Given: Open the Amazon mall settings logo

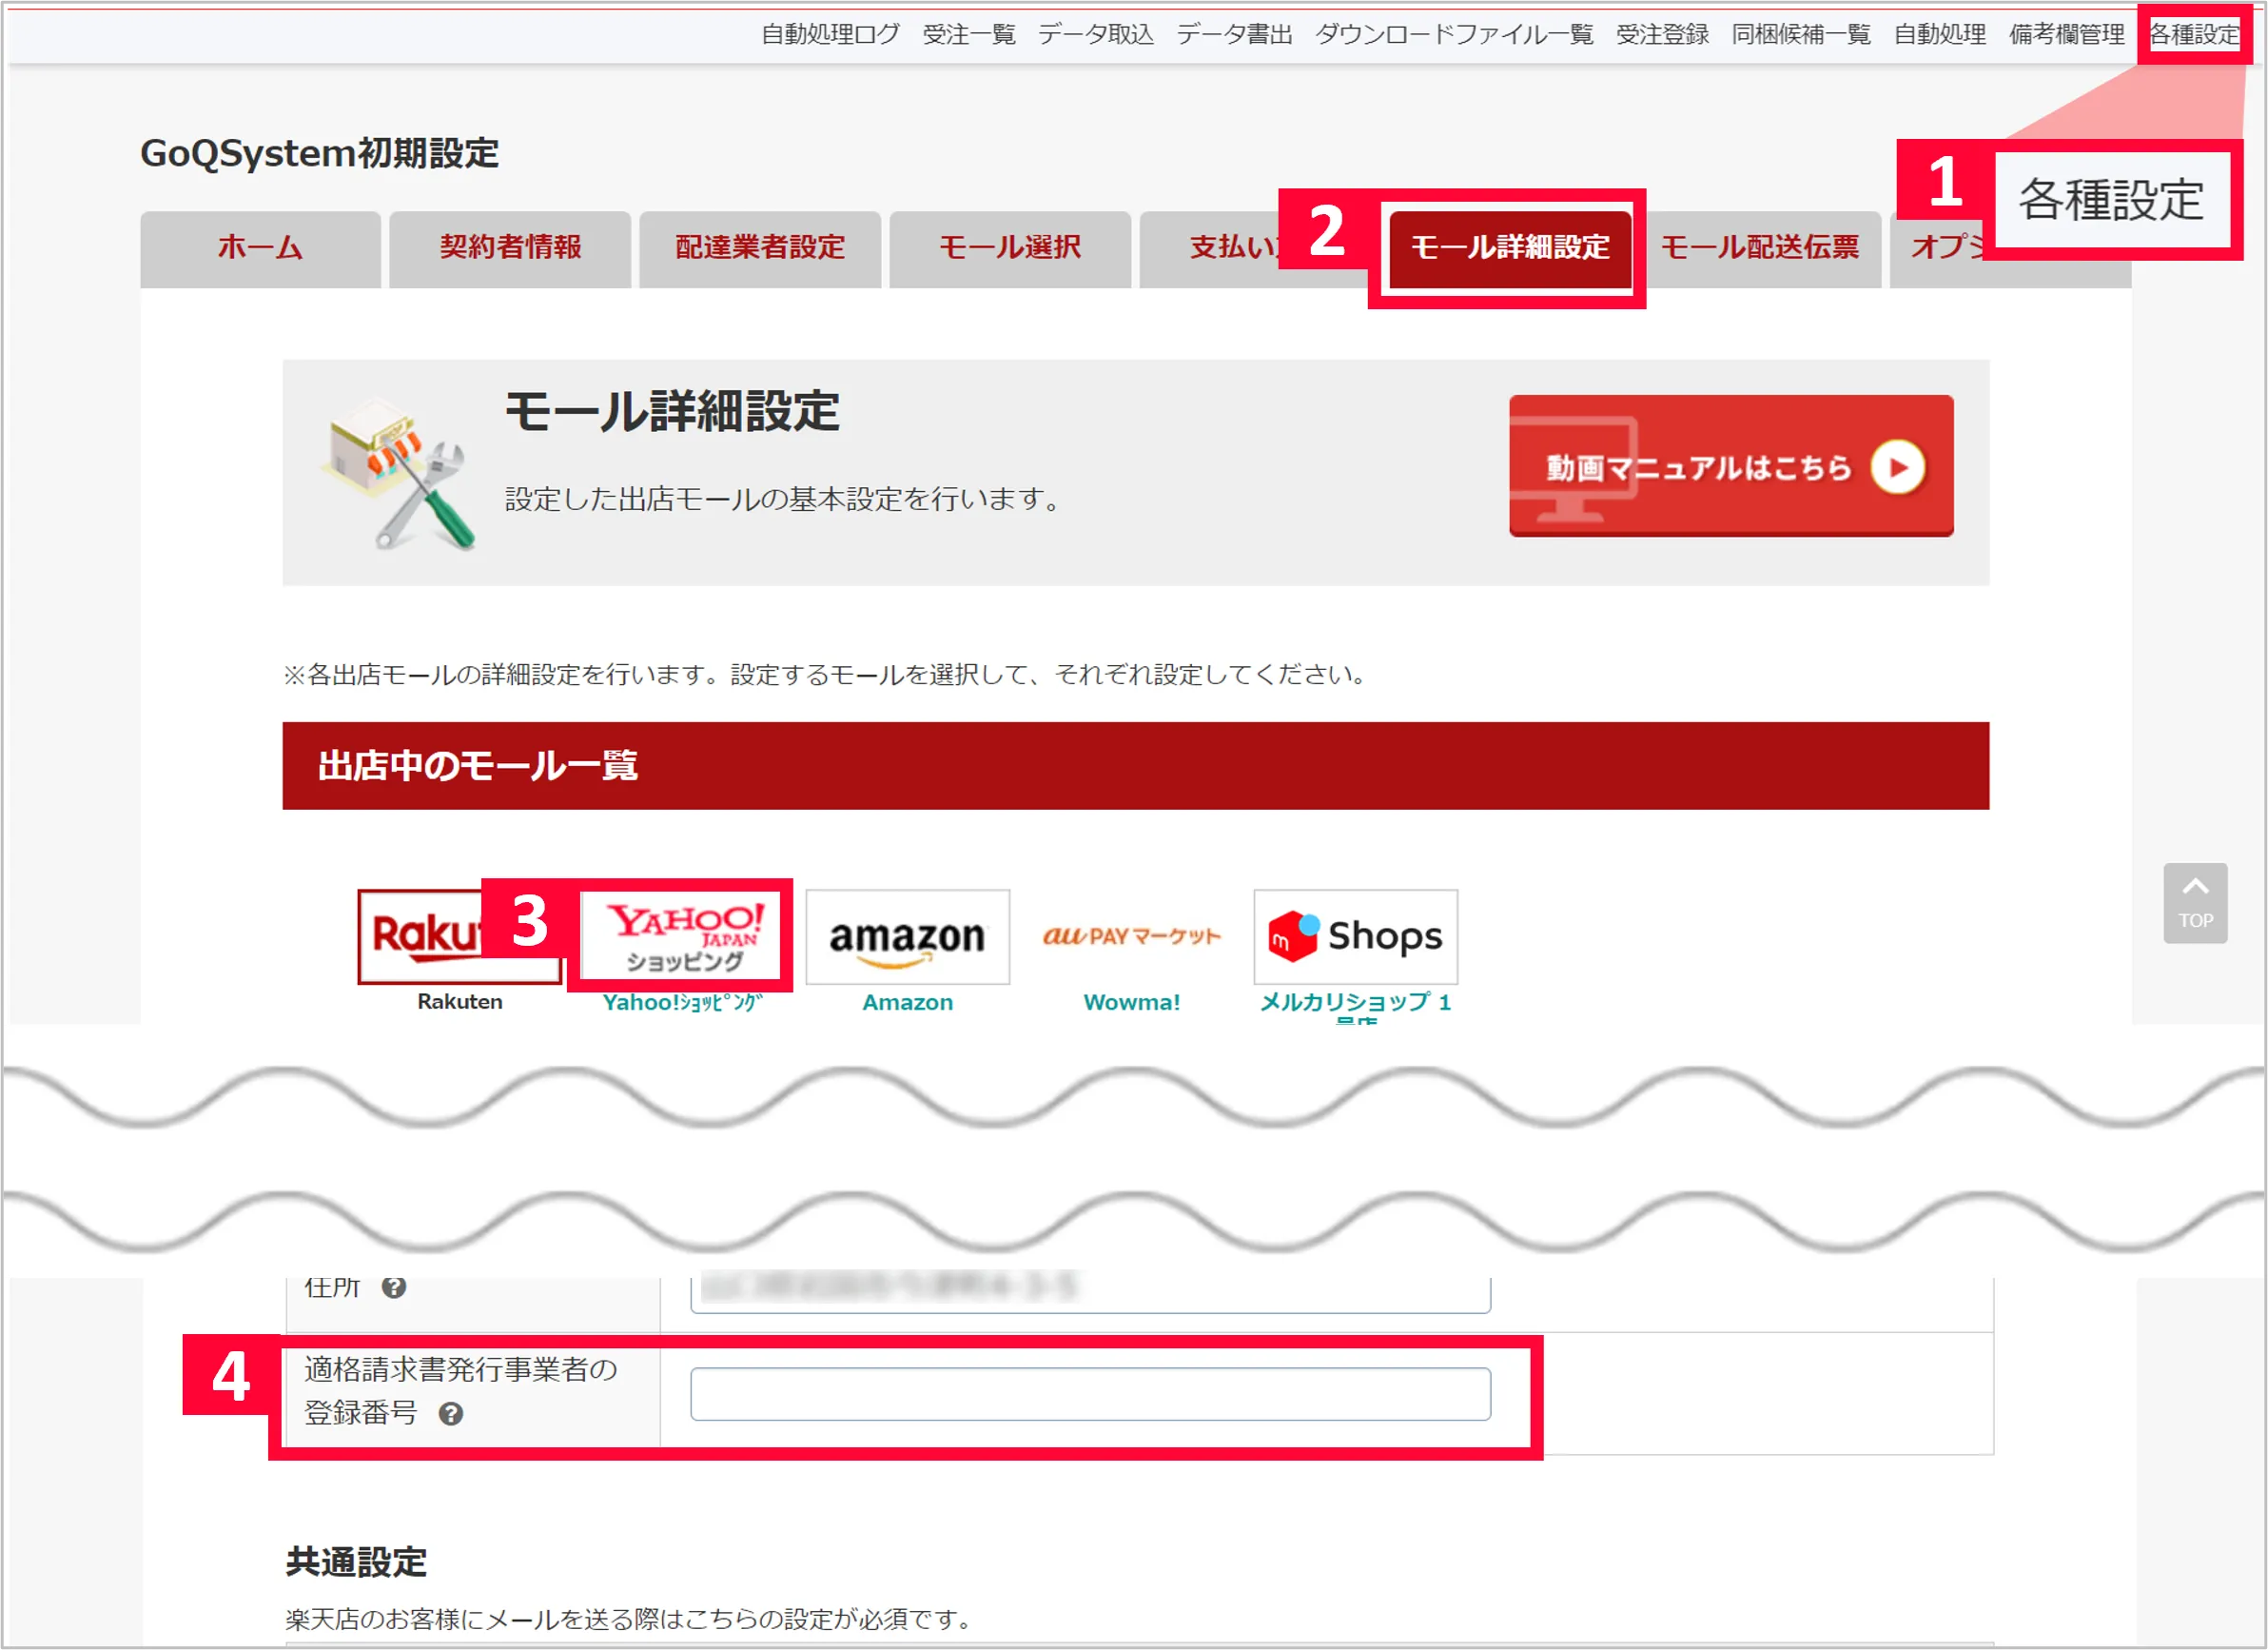Looking at the screenshot, I should pos(907,936).
